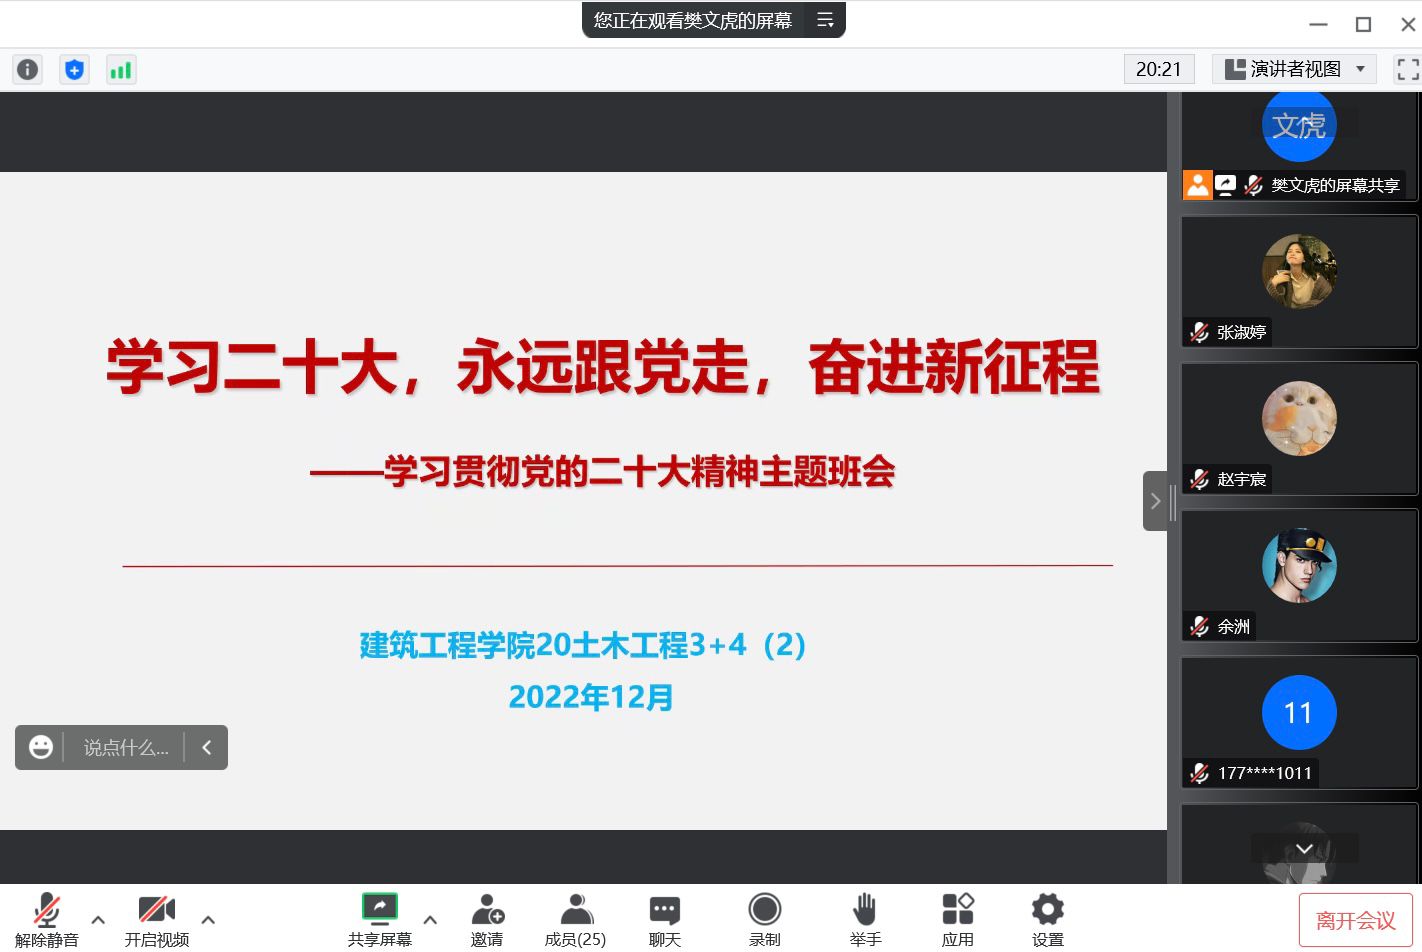Open the Chat (聊天) panel

pyautogui.click(x=664, y=919)
